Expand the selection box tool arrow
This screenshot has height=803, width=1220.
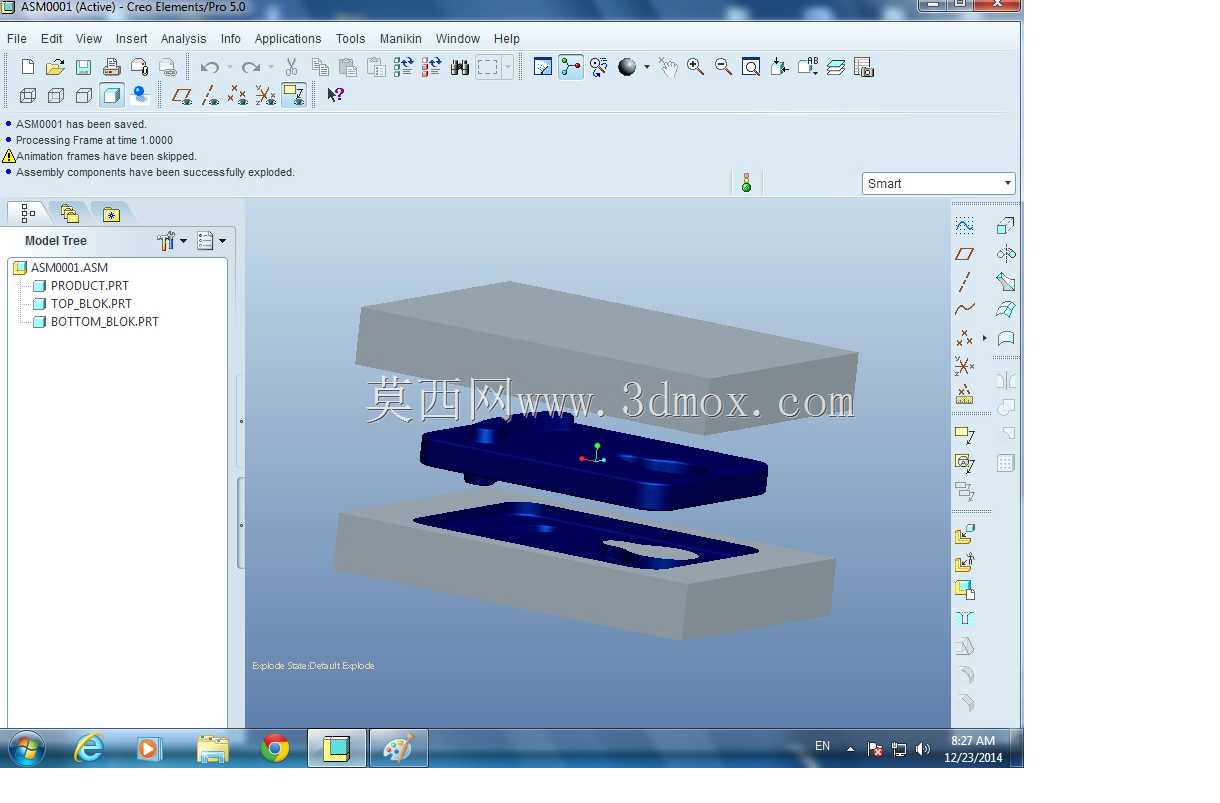coord(508,67)
